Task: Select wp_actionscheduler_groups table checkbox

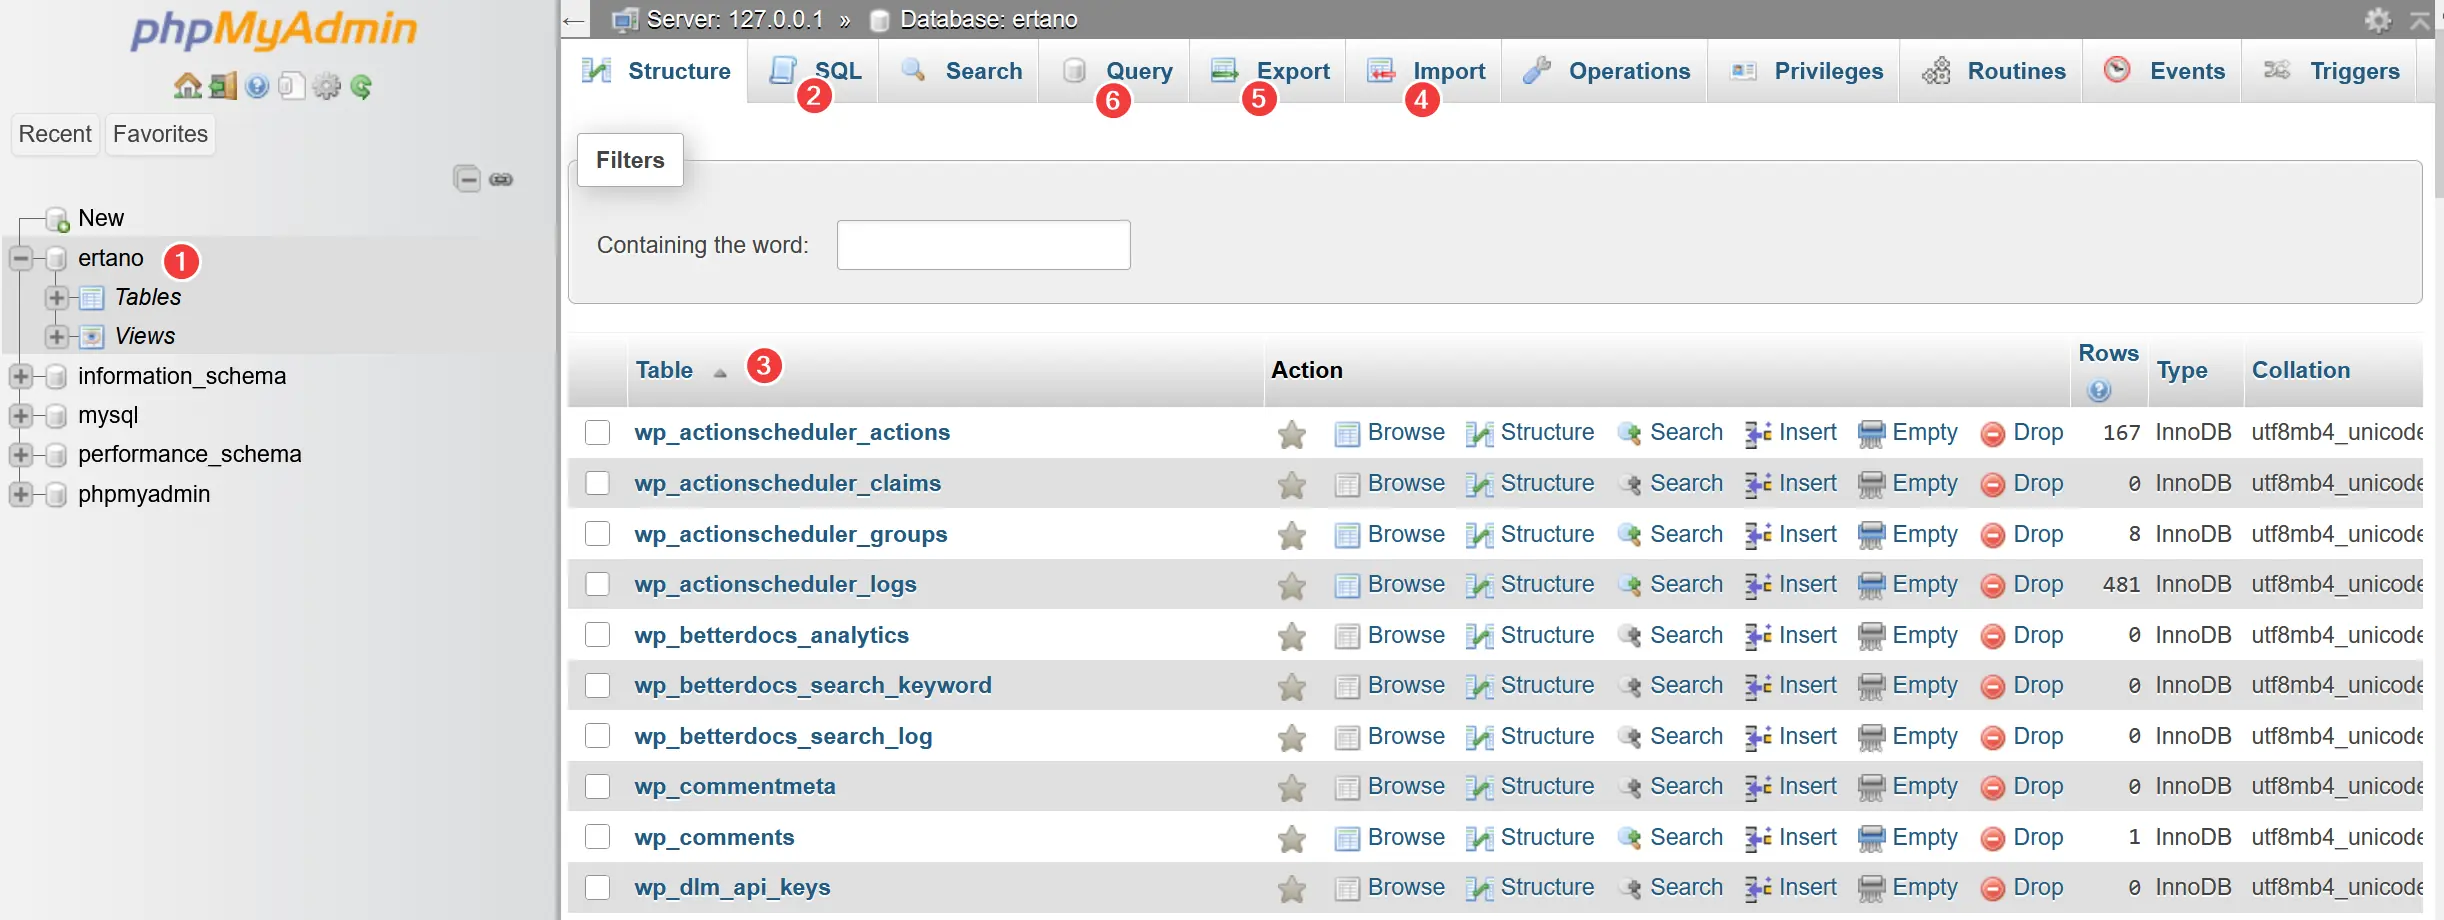Action: tap(597, 534)
